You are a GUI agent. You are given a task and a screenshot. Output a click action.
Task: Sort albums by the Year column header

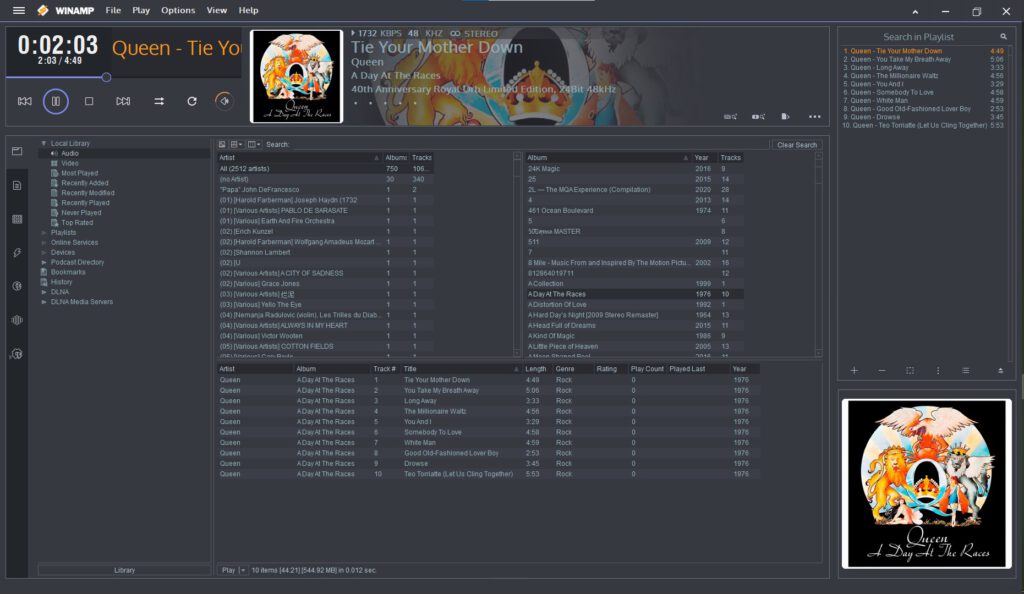click(x=704, y=157)
